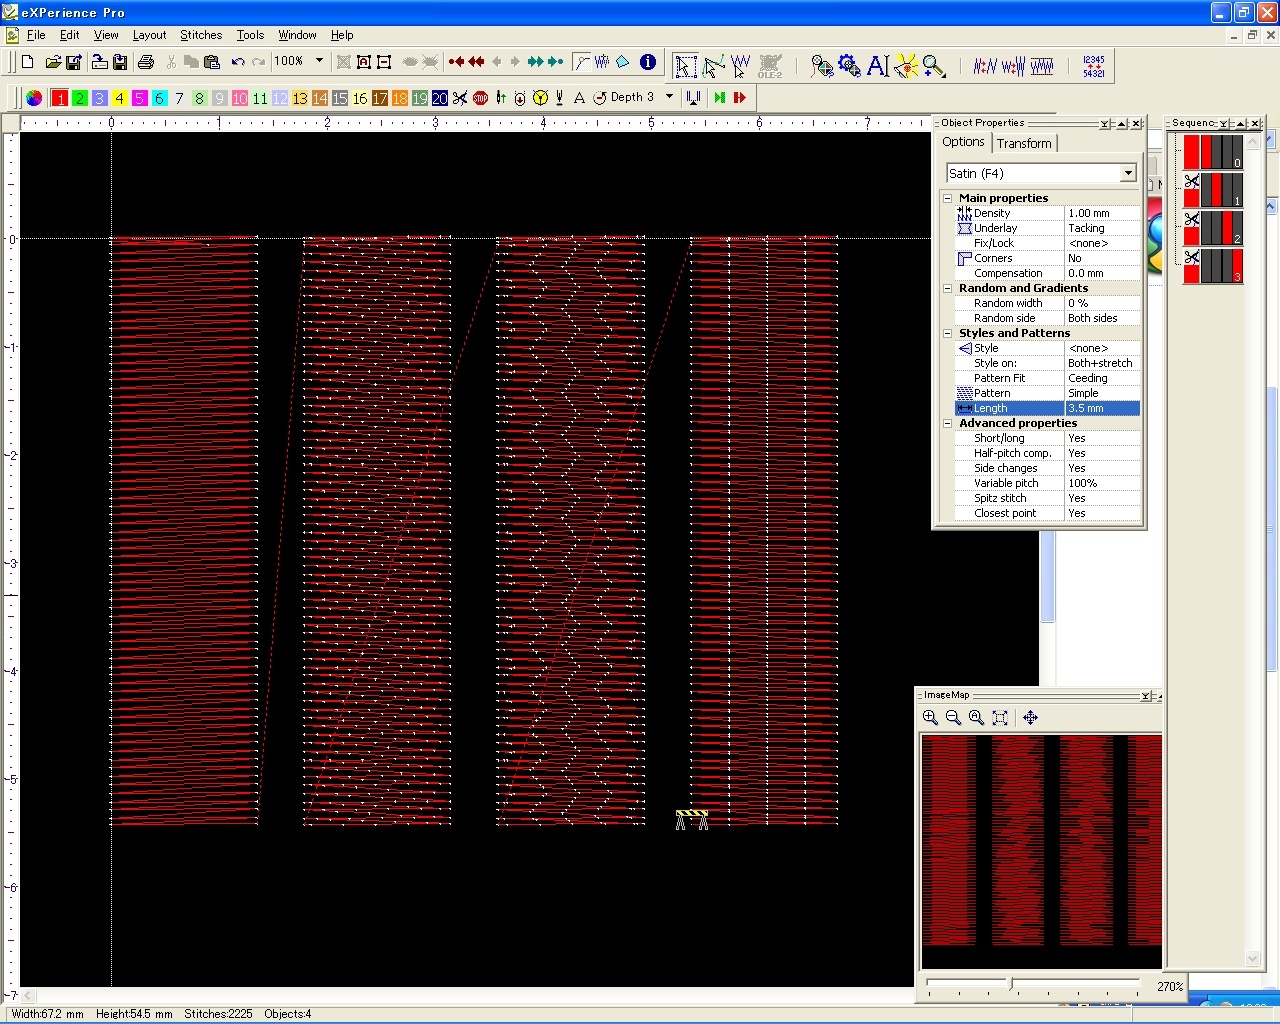Choose the node edit curve tool
1280x1024 pixels.
(x=713, y=66)
